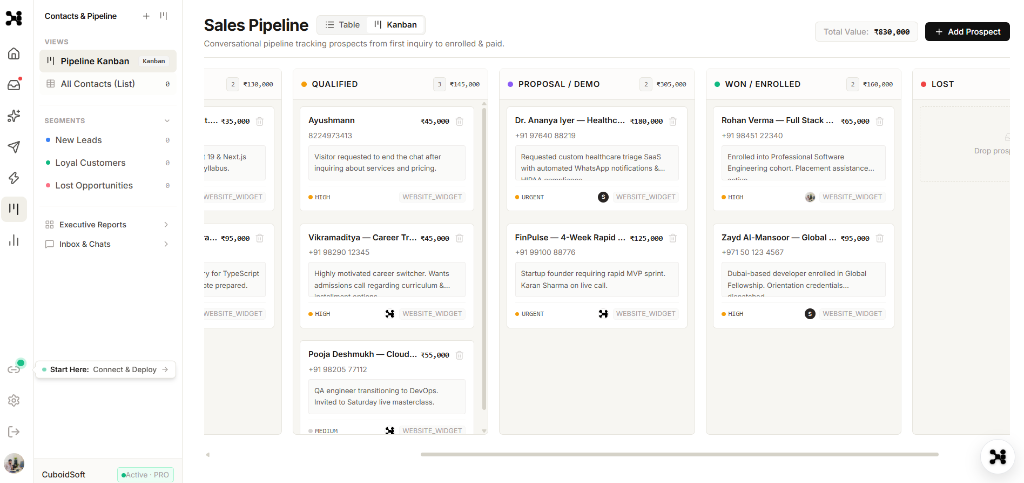Open the Rohan Verma — Full Stack... card title
1024x483 pixels.
[777, 121]
